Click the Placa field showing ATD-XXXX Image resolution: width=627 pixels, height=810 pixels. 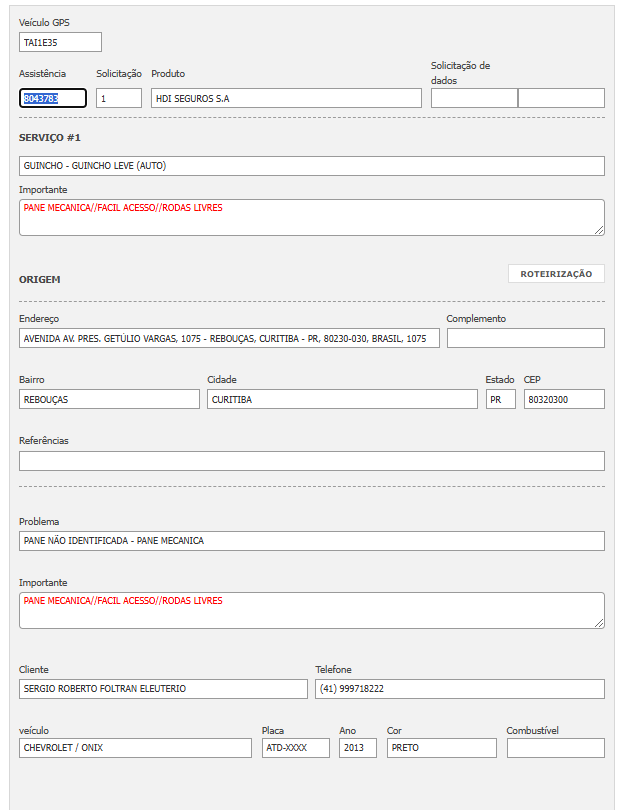pyautogui.click(x=295, y=748)
